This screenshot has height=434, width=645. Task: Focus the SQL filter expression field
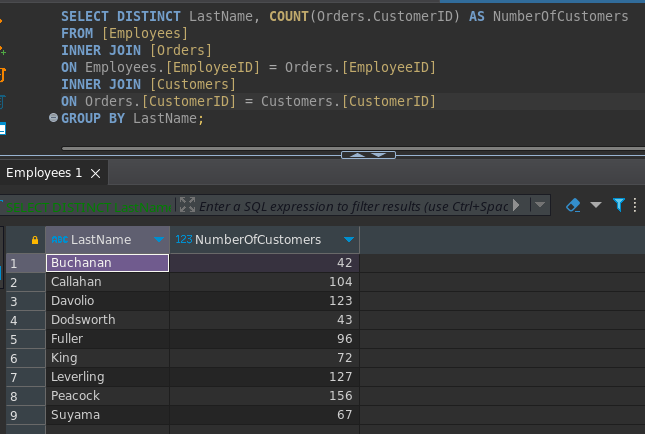[x=353, y=206]
